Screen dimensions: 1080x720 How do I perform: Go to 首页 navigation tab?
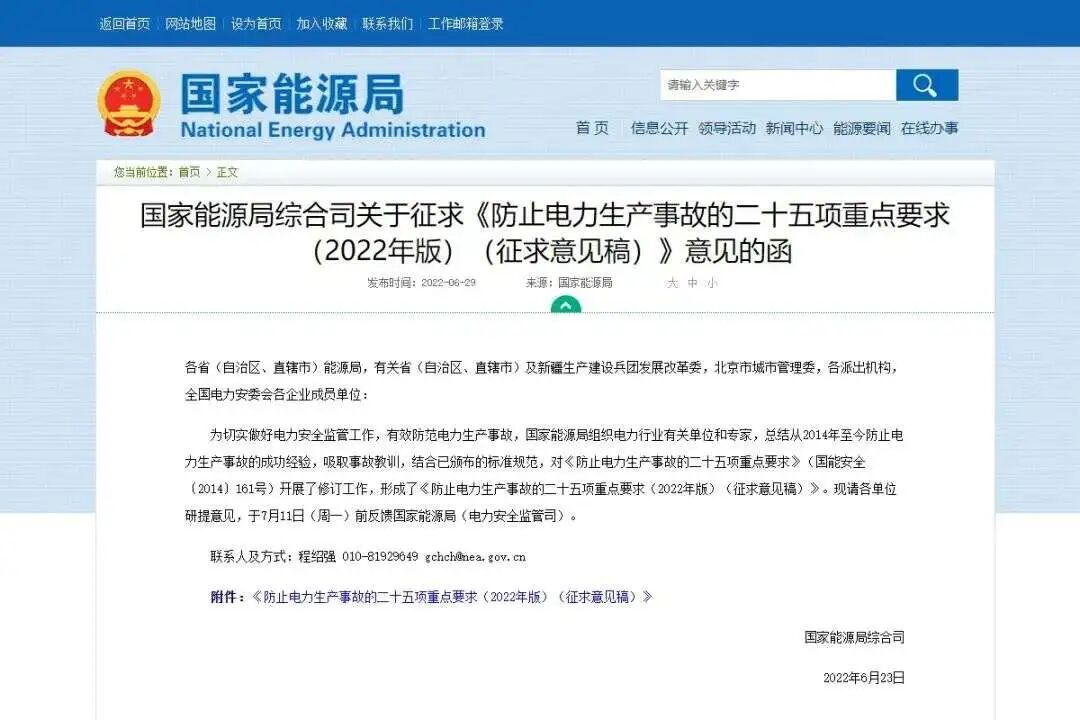pyautogui.click(x=592, y=128)
